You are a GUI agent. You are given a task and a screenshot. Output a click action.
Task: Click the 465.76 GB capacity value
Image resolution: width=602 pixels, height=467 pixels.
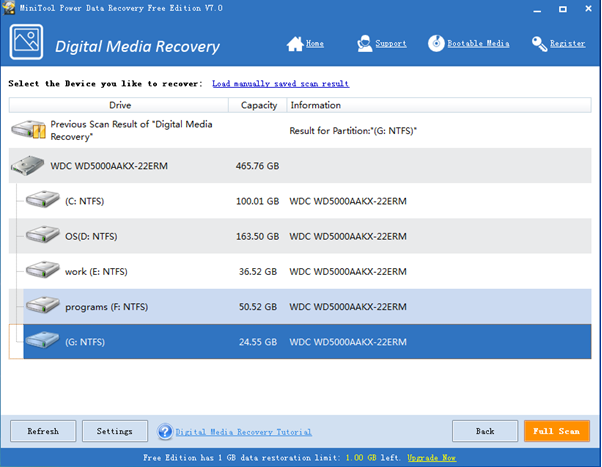[x=257, y=166]
